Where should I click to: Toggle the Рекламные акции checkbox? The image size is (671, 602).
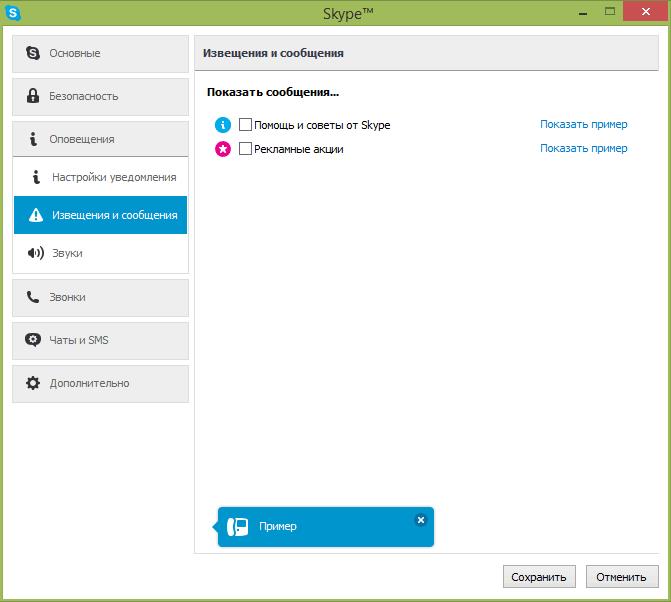click(246, 149)
